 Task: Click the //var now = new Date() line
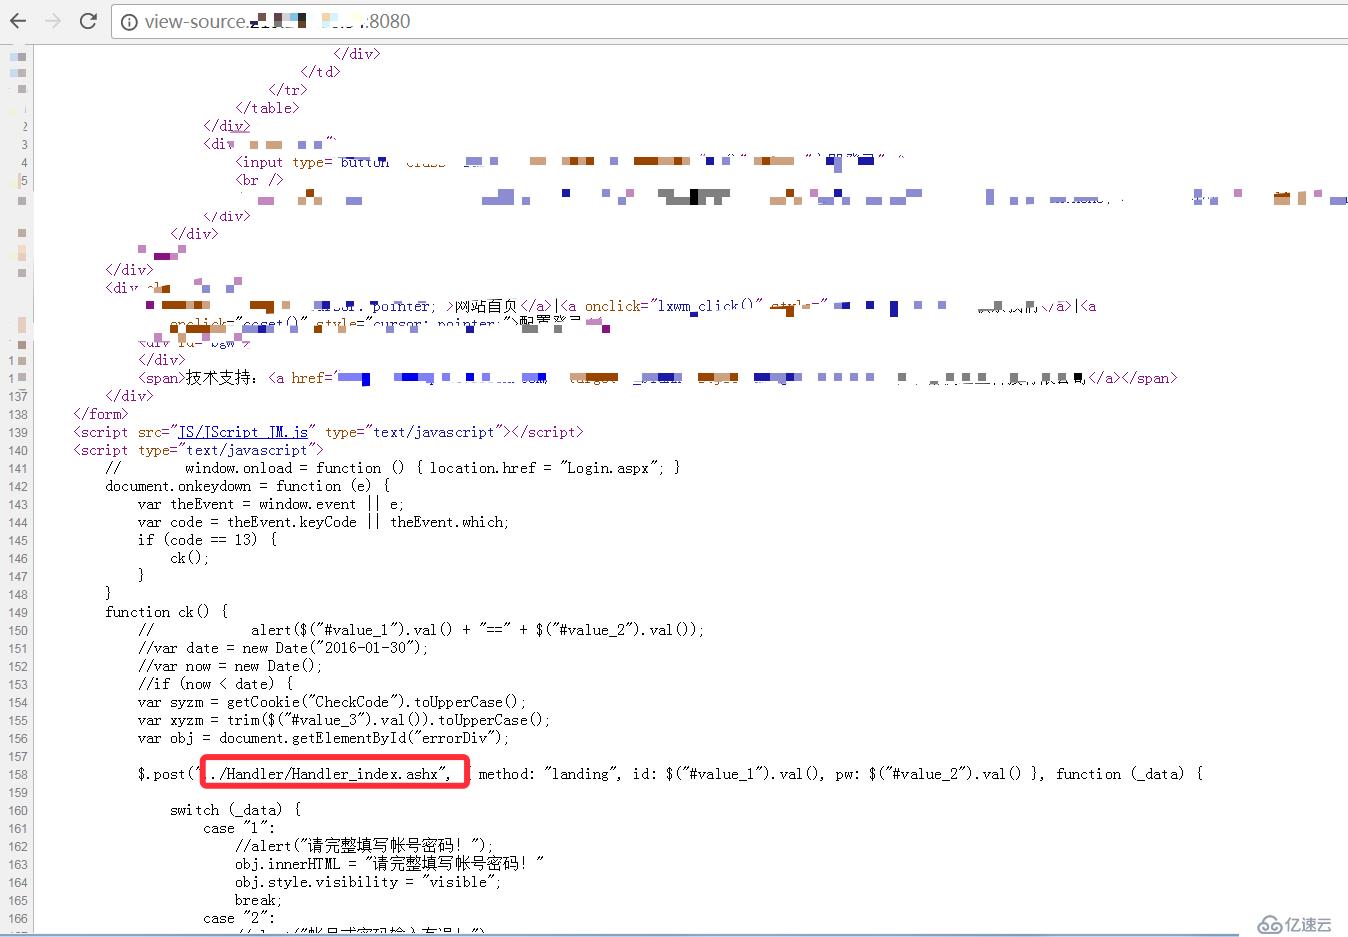point(230,666)
